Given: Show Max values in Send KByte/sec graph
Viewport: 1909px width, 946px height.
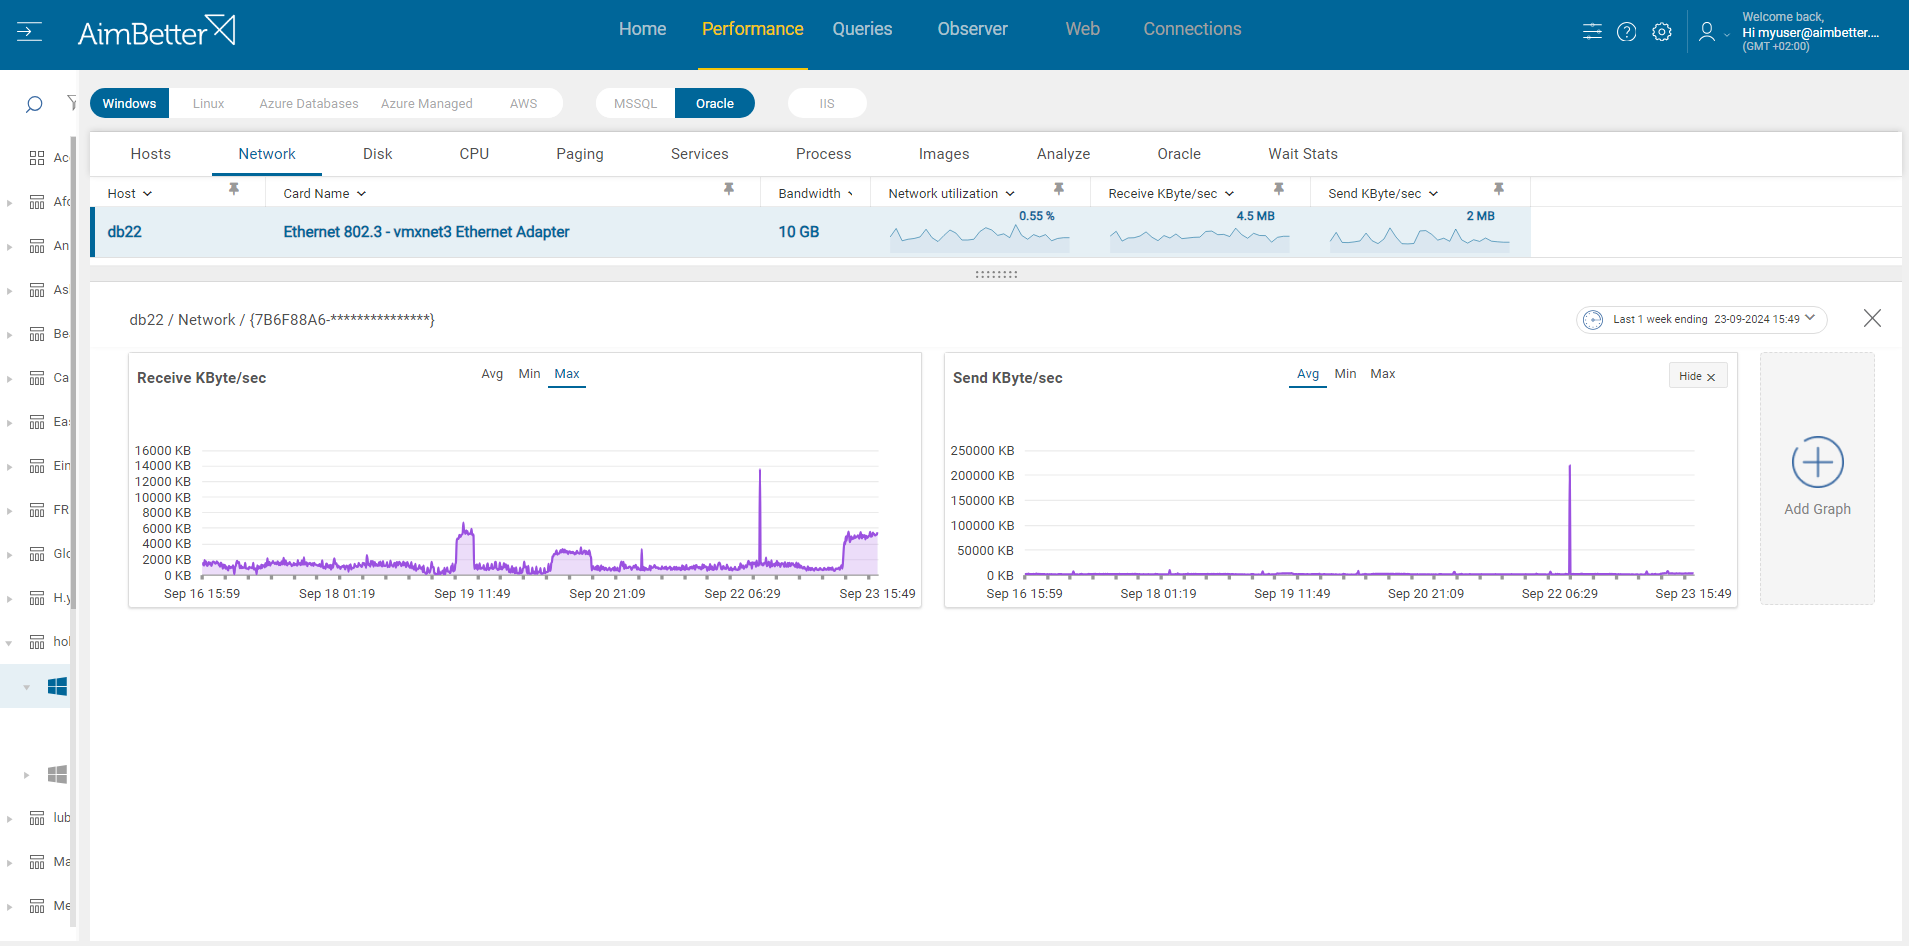Looking at the screenshot, I should coord(1383,374).
